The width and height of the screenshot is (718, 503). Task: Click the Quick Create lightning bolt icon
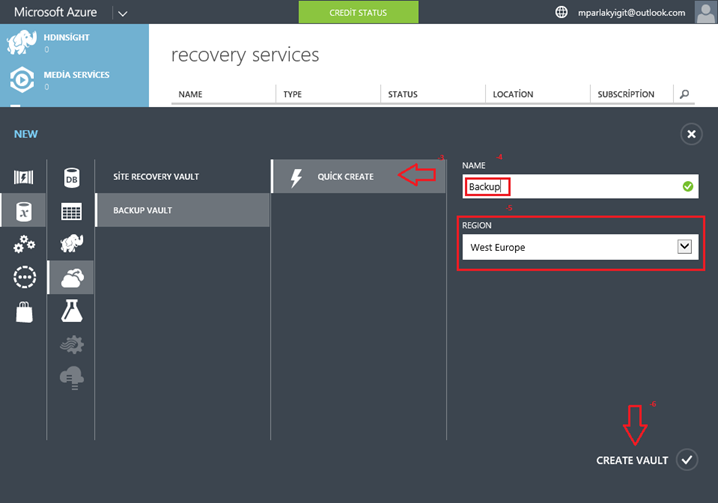[296, 178]
